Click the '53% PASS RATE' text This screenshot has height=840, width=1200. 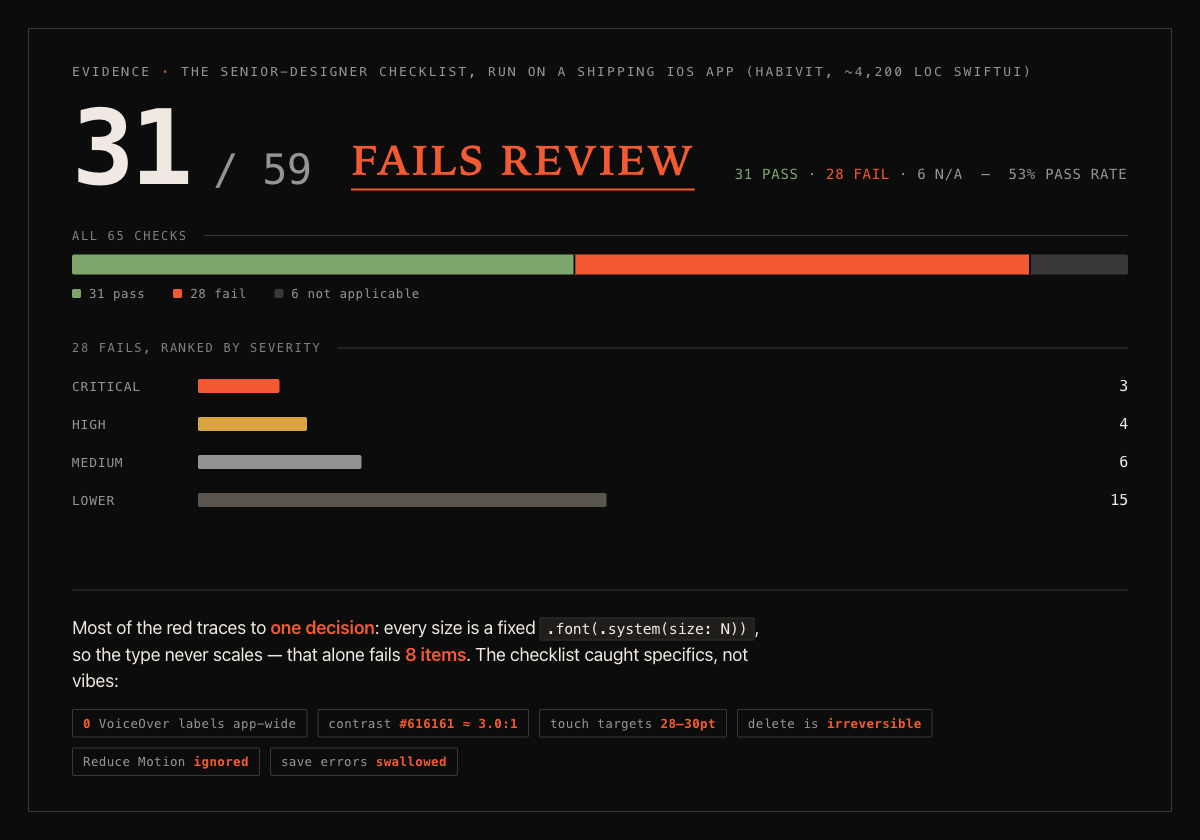coord(1067,174)
